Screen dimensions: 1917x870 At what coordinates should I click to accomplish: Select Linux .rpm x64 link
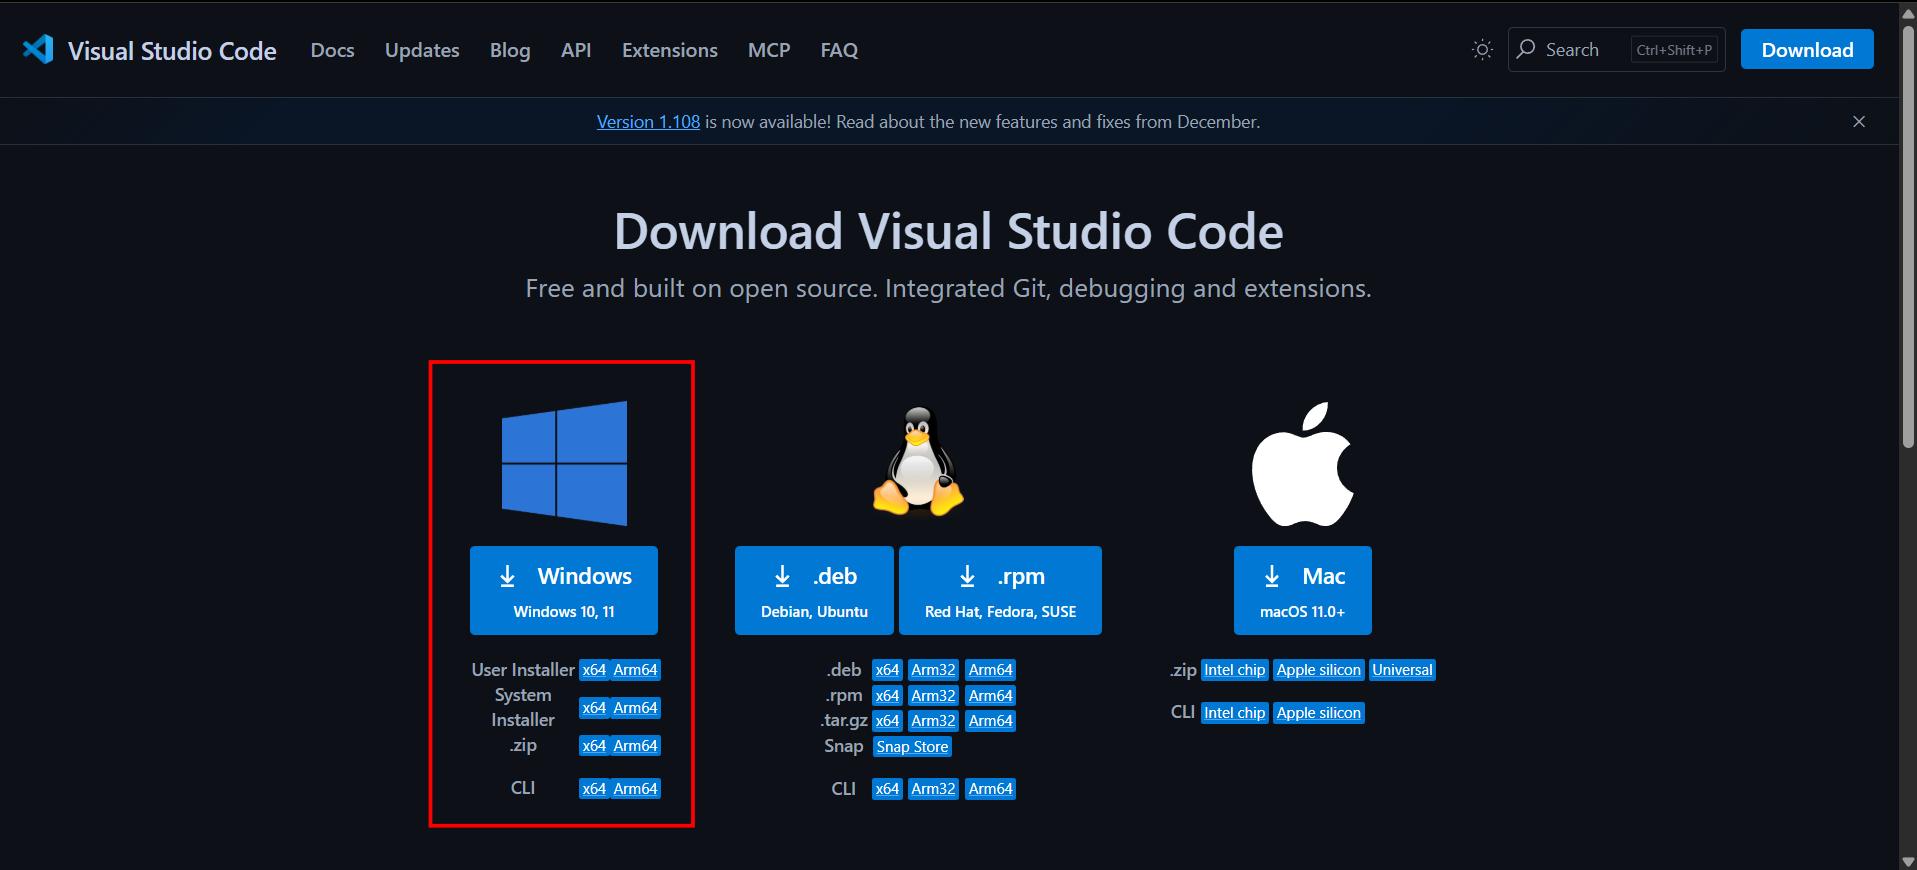(887, 696)
